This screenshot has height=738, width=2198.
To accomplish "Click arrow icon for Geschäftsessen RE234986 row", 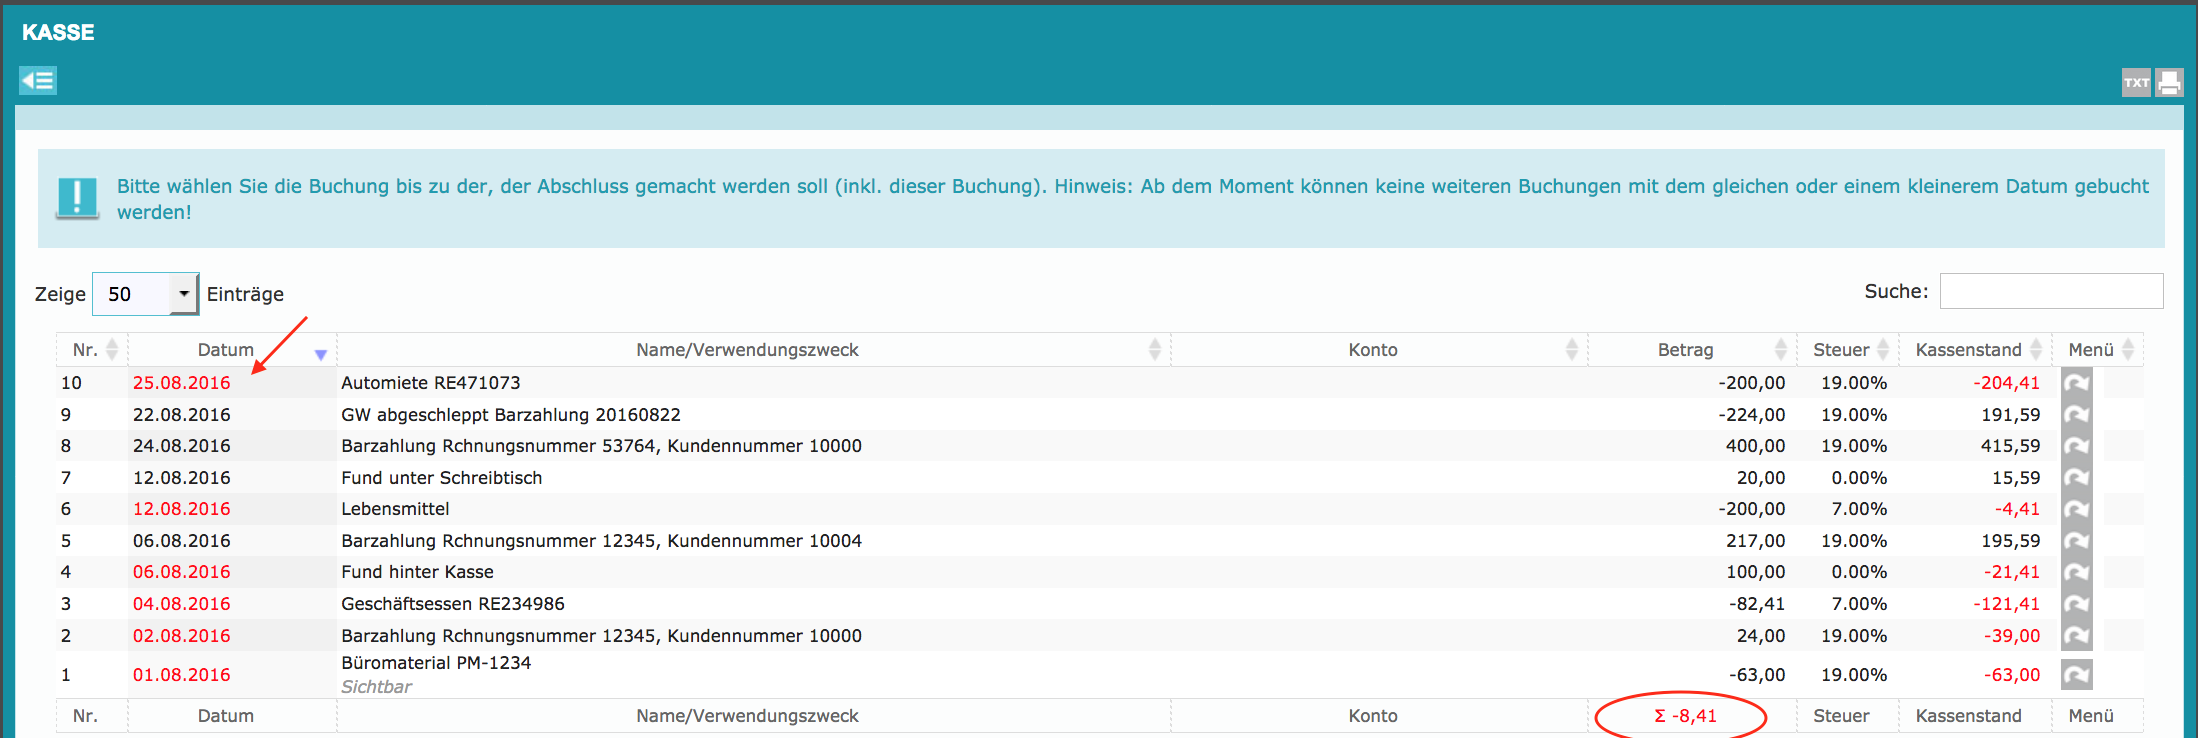I will coord(2076,604).
